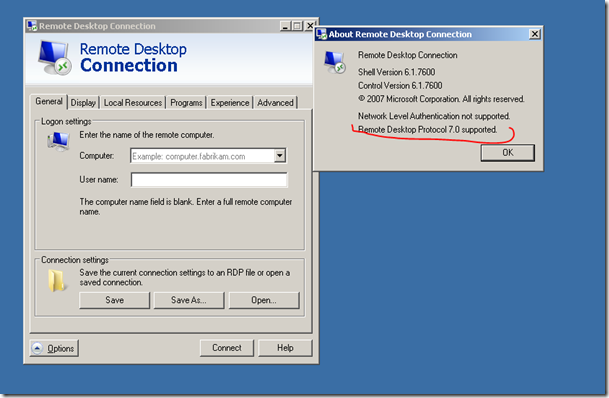Open the Local Resources tab
This screenshot has height=398, width=609.
(133, 103)
